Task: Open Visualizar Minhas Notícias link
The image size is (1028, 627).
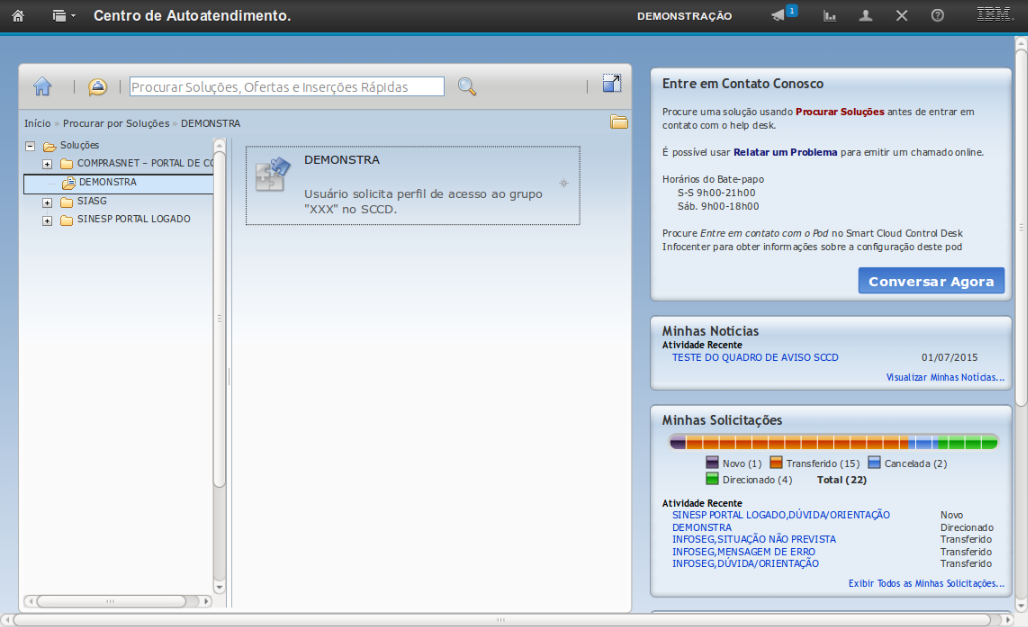Action: [x=944, y=377]
